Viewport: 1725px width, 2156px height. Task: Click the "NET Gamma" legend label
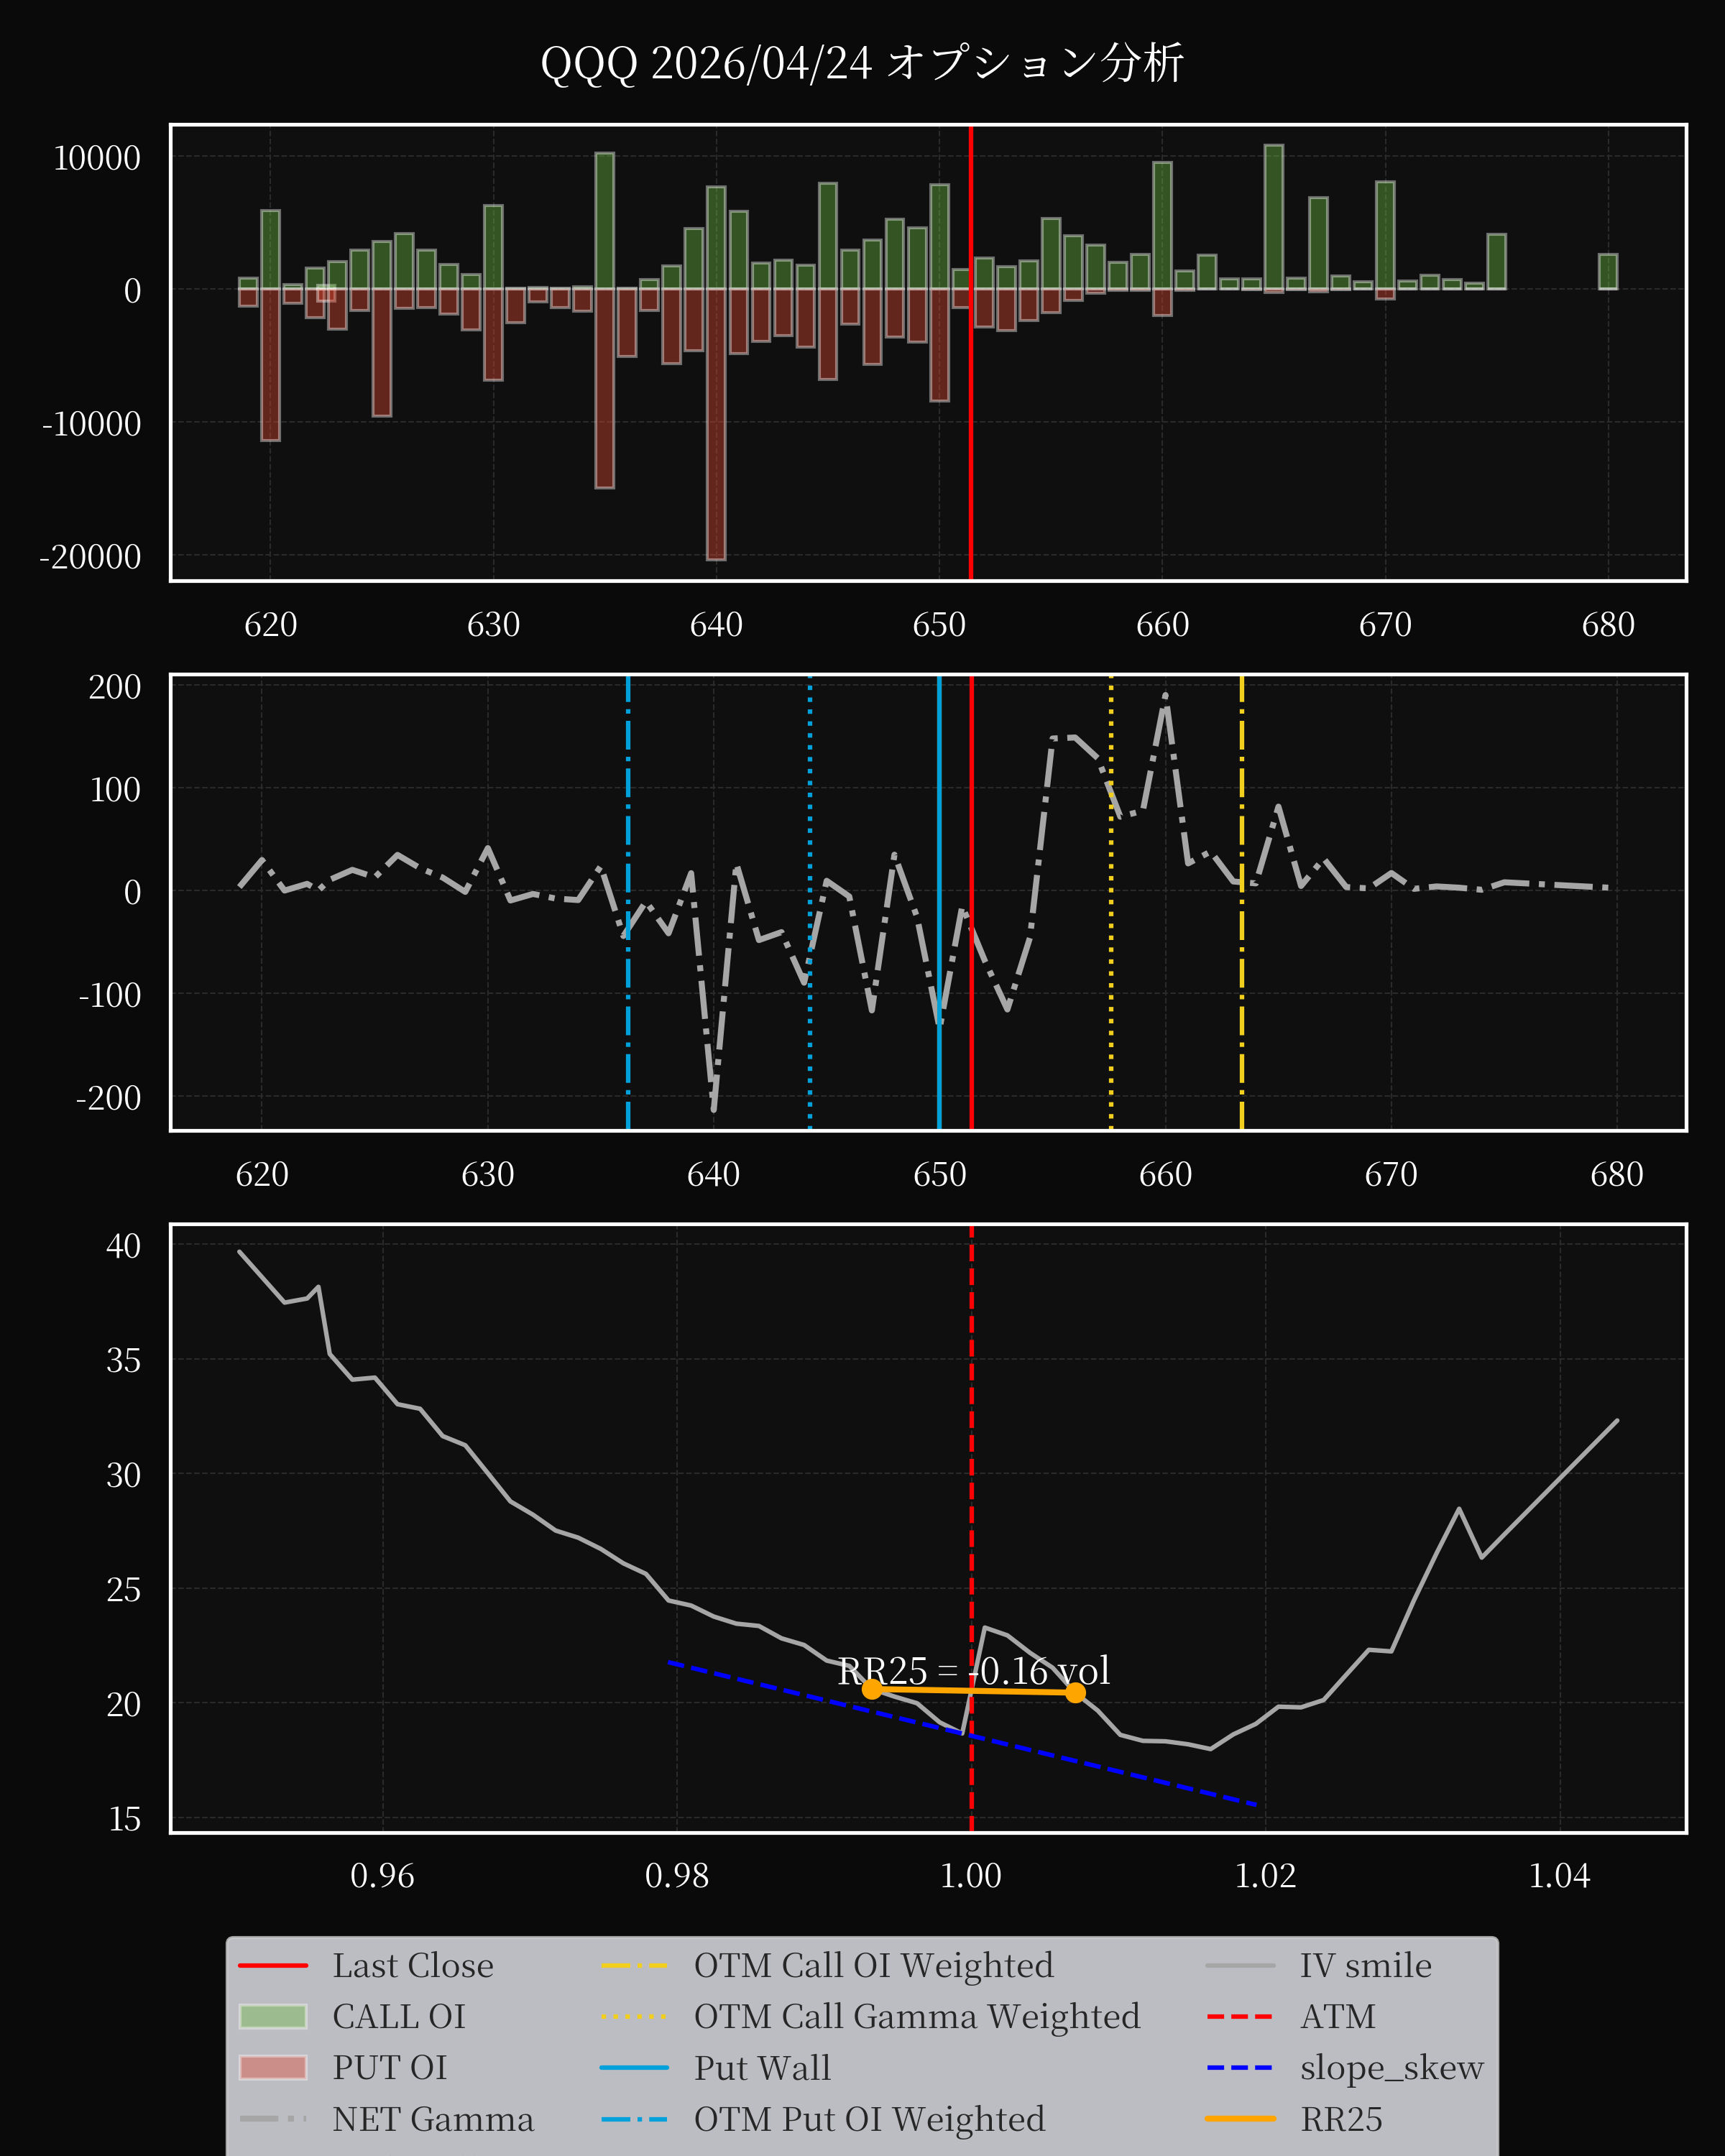pyautogui.click(x=433, y=2119)
